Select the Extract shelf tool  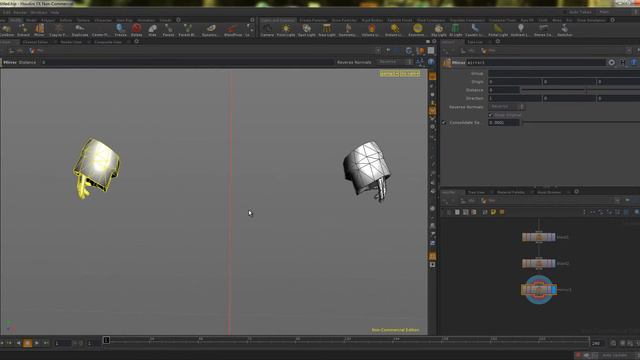[x=23, y=30]
